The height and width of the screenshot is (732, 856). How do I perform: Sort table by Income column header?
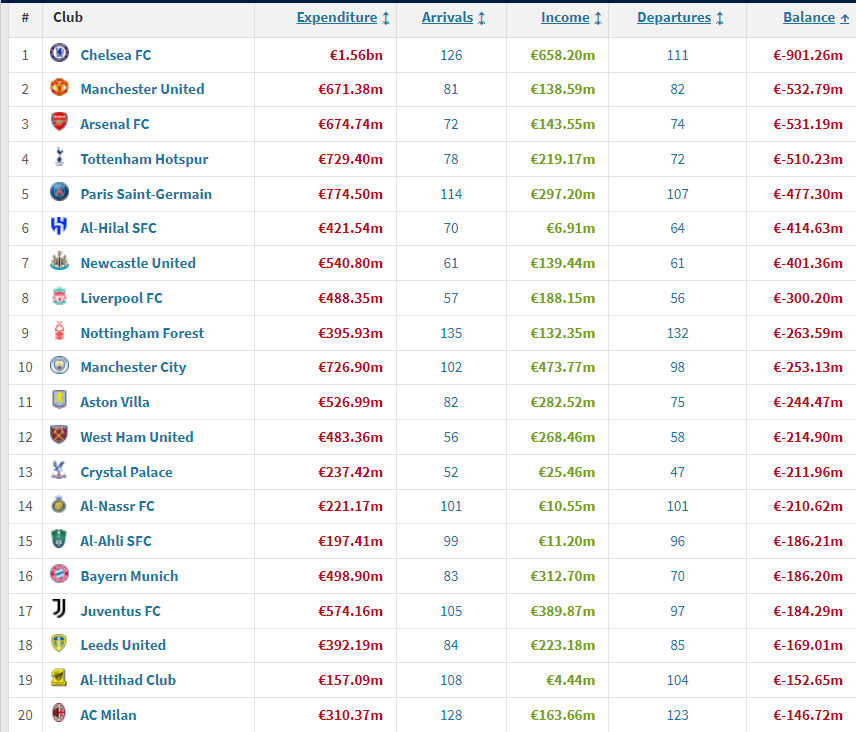571,17
